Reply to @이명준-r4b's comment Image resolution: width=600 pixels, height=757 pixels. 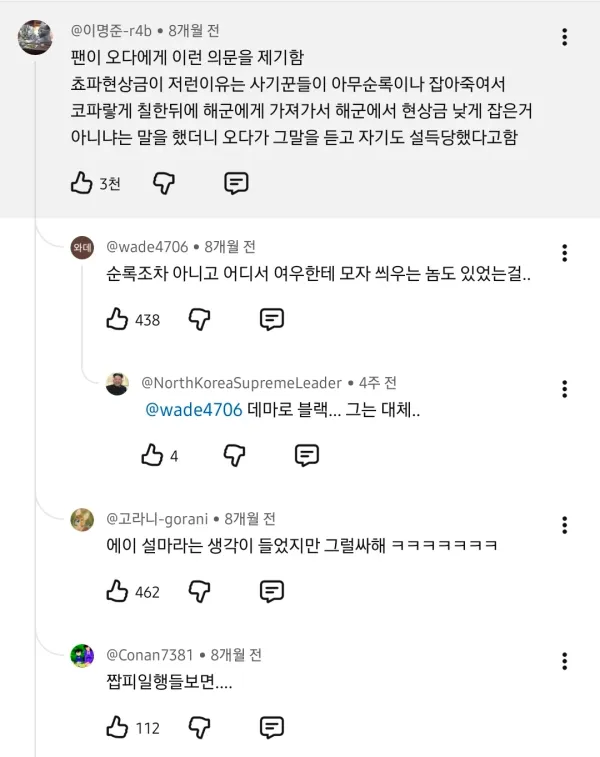coord(236,183)
